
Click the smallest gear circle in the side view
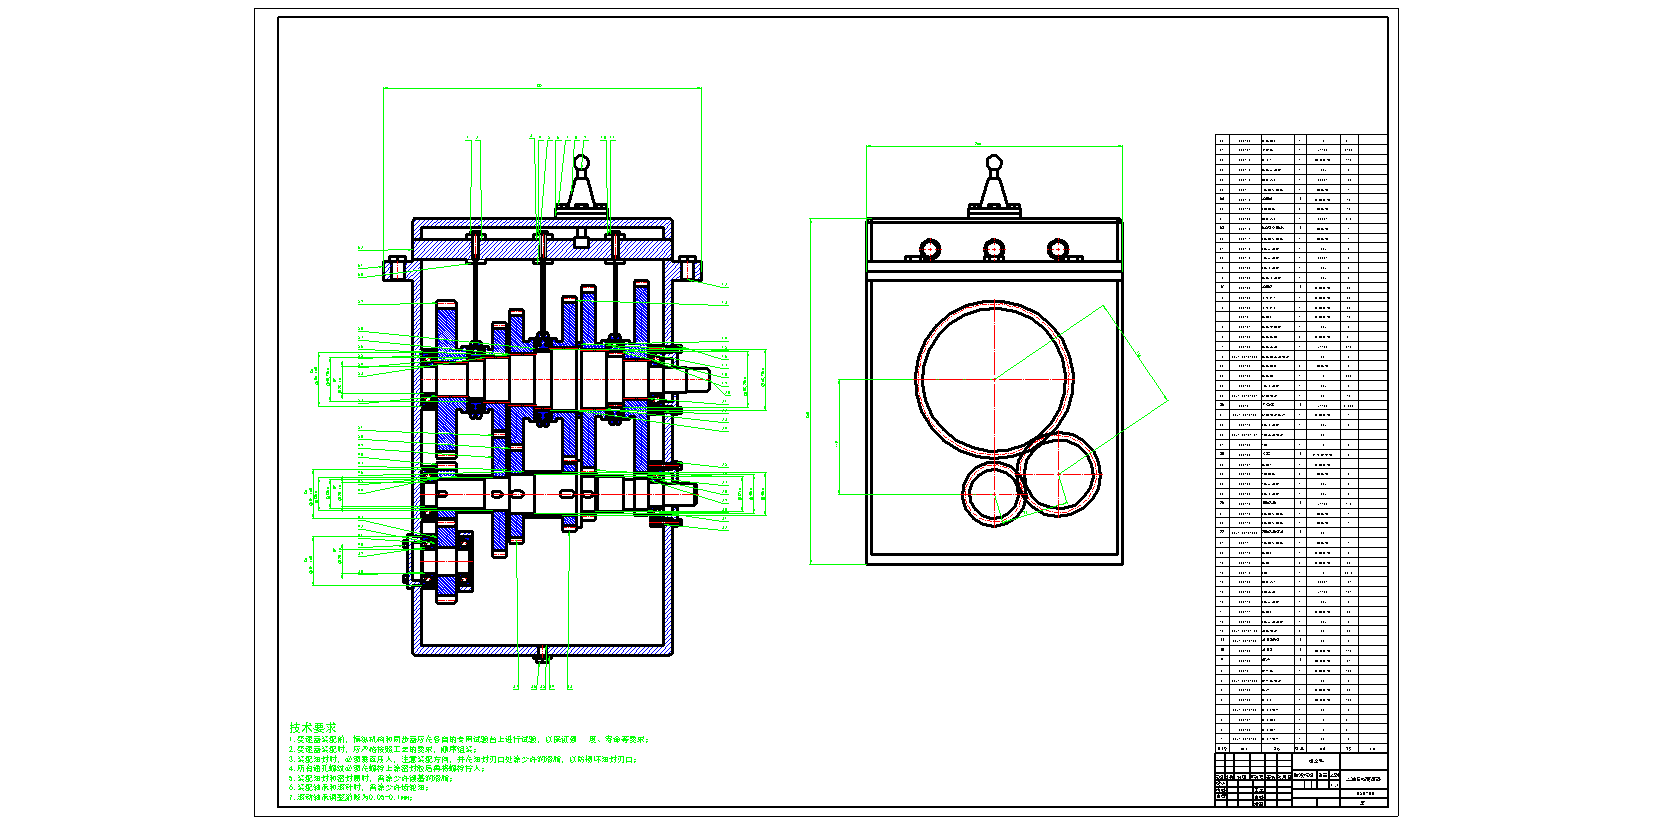coord(993,493)
